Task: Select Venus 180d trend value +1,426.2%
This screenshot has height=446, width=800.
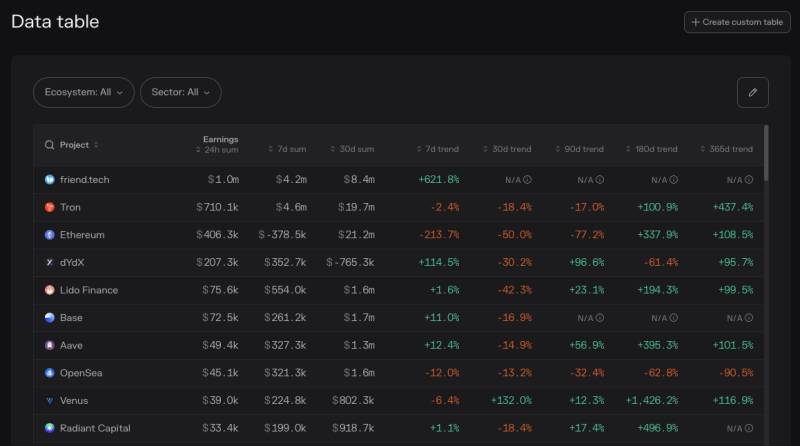Action: tap(652, 401)
